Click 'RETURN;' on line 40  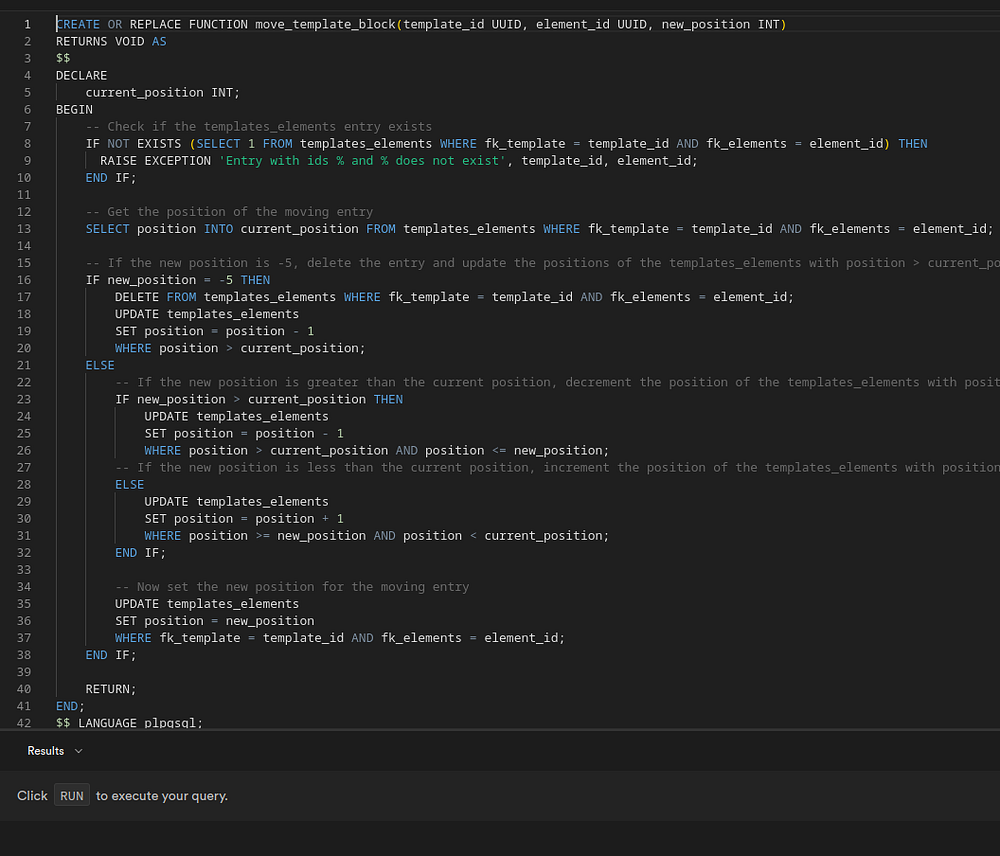(x=111, y=689)
